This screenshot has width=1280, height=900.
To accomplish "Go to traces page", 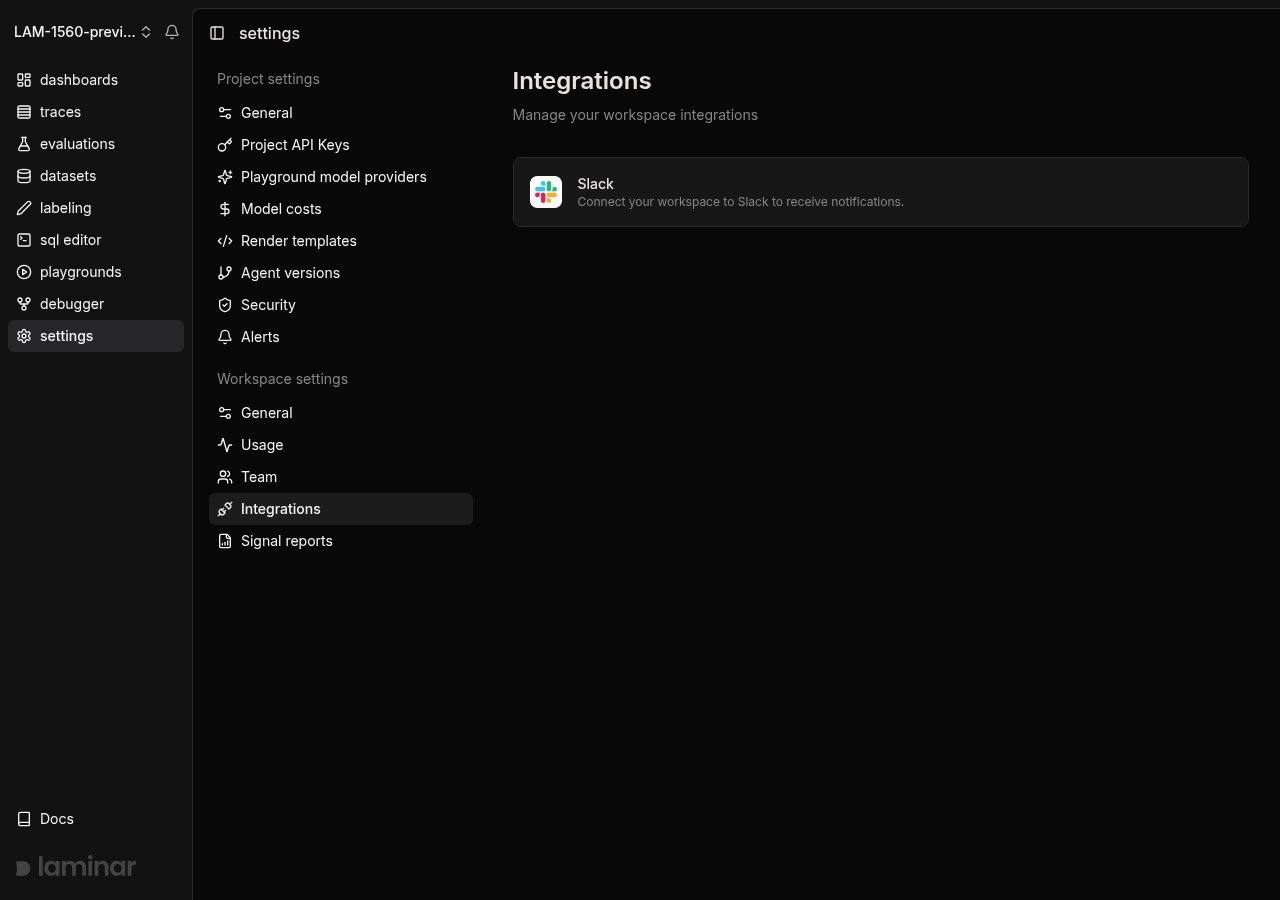I will [x=96, y=112].
